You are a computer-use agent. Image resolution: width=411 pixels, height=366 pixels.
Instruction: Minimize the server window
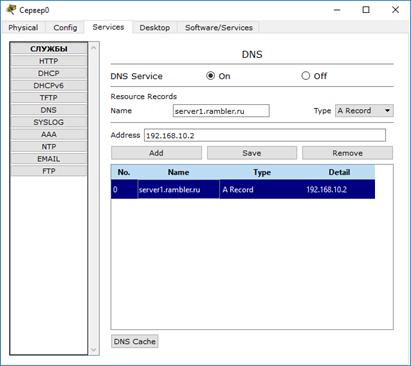pyautogui.click(x=337, y=10)
